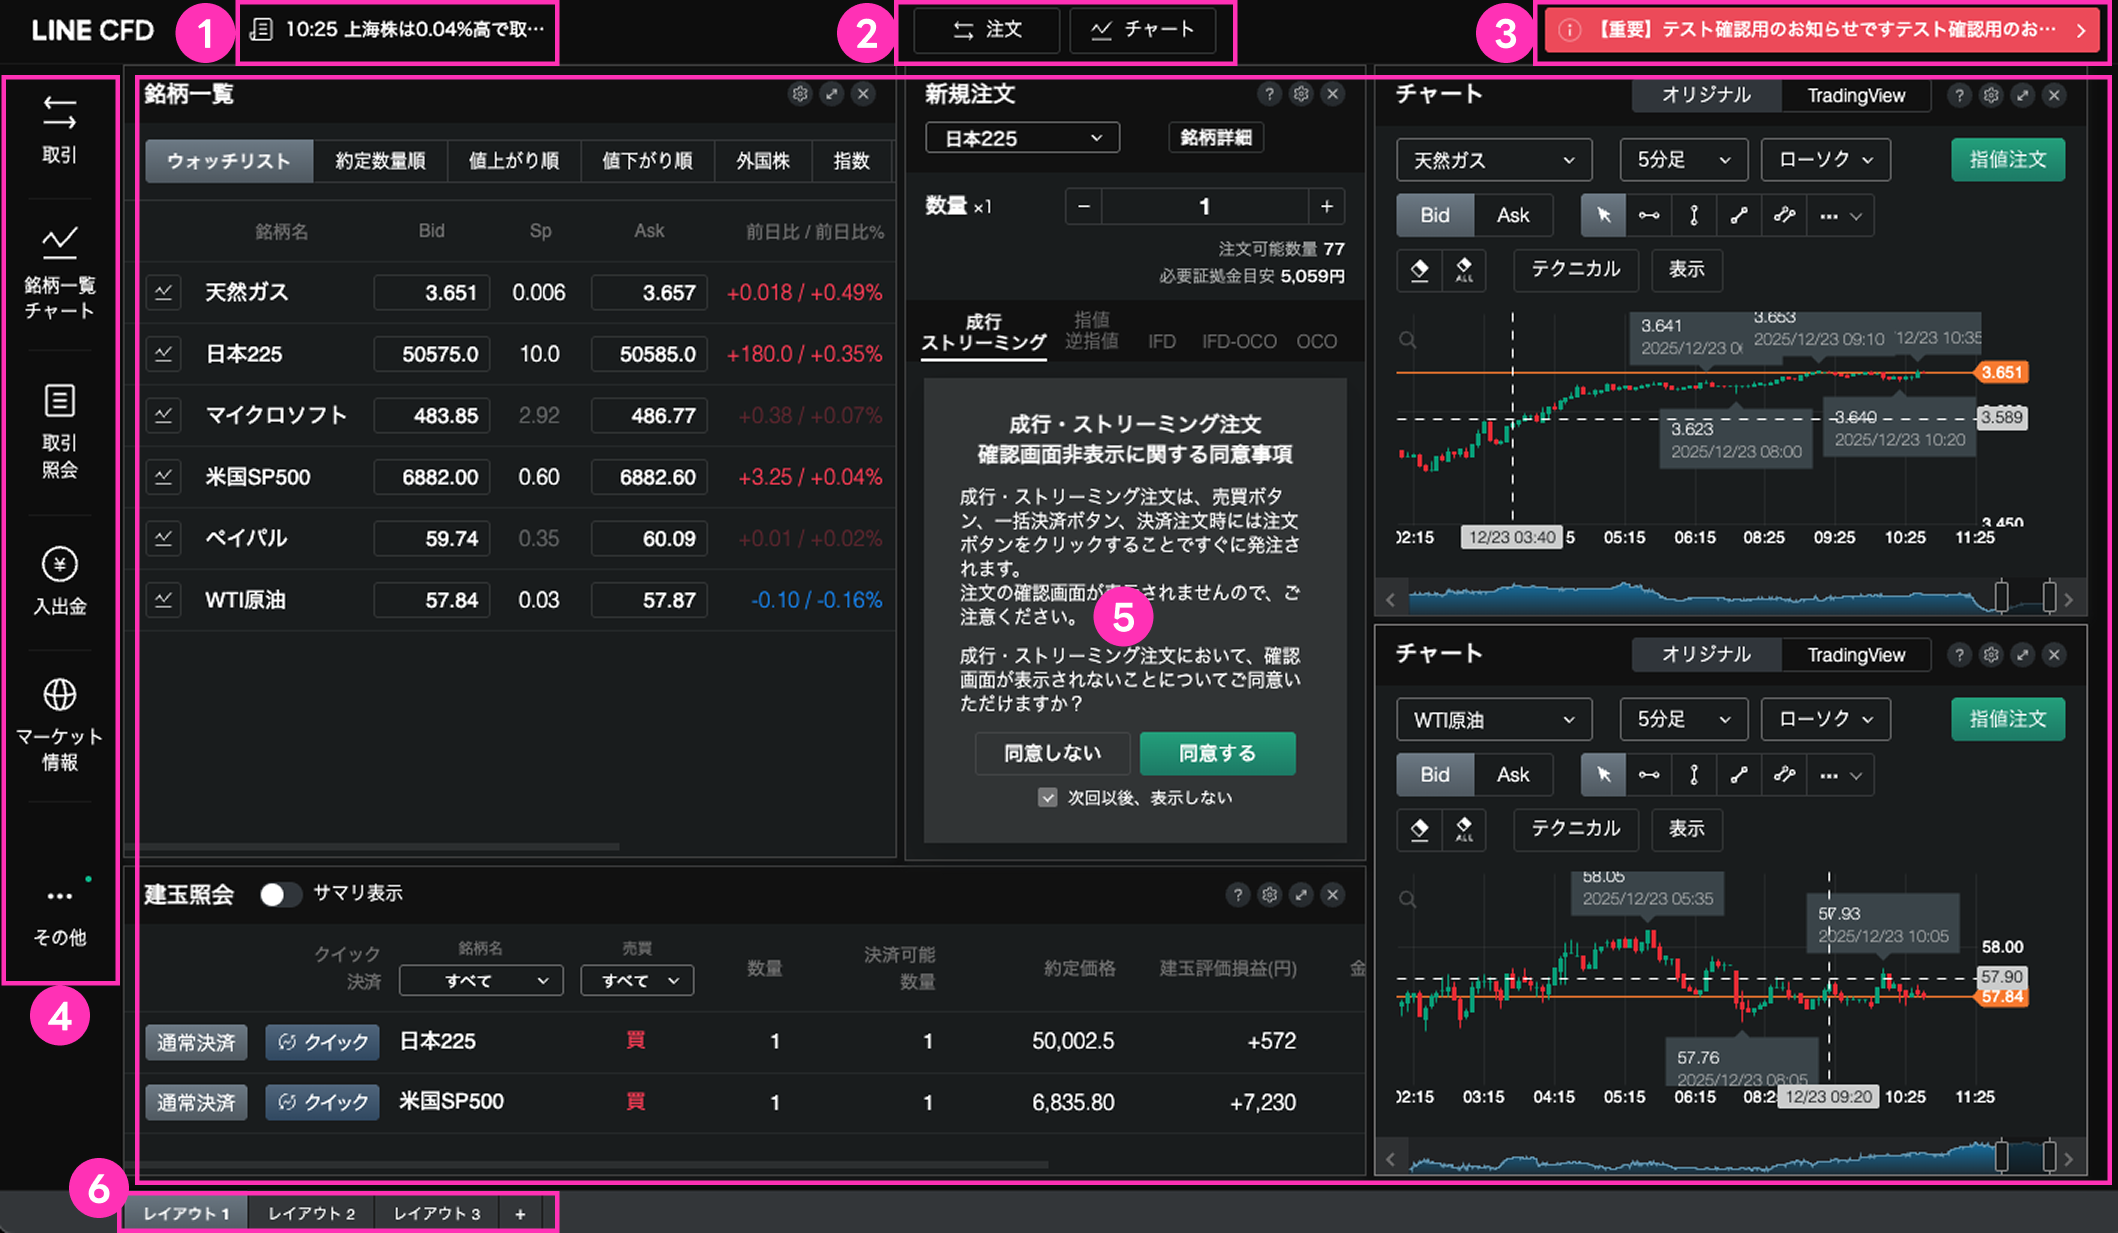This screenshot has width=2118, height=1233.
Task: Click chart icon beside 日本225 row
Action: coord(163,354)
